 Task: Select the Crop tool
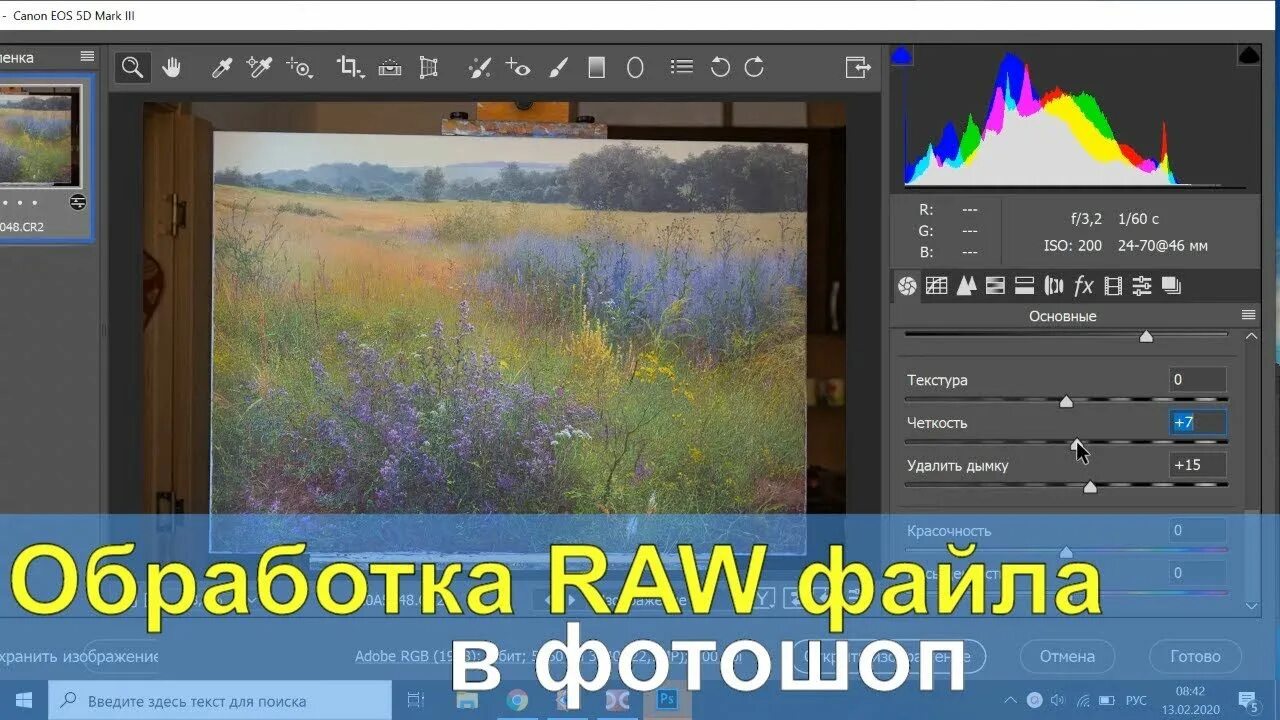point(350,67)
